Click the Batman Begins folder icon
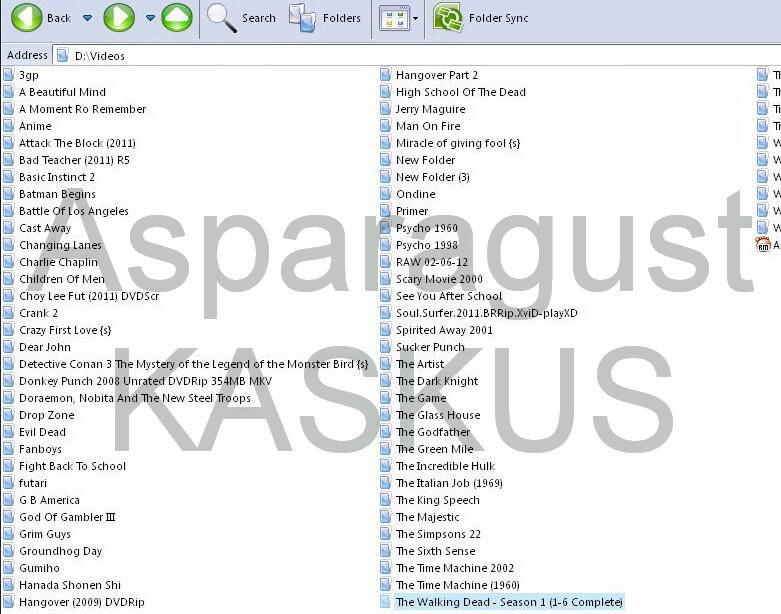This screenshot has width=781, height=614. (x=8, y=194)
